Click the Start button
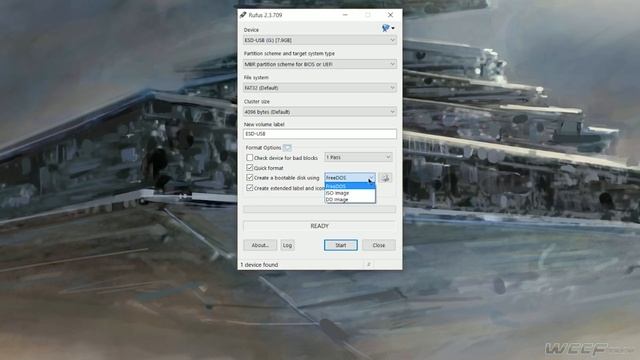Image resolution: width=640 pixels, height=360 pixels. [341, 245]
